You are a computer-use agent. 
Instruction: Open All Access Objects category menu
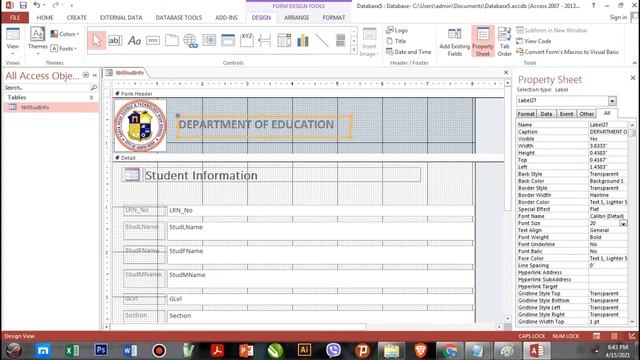(86, 75)
